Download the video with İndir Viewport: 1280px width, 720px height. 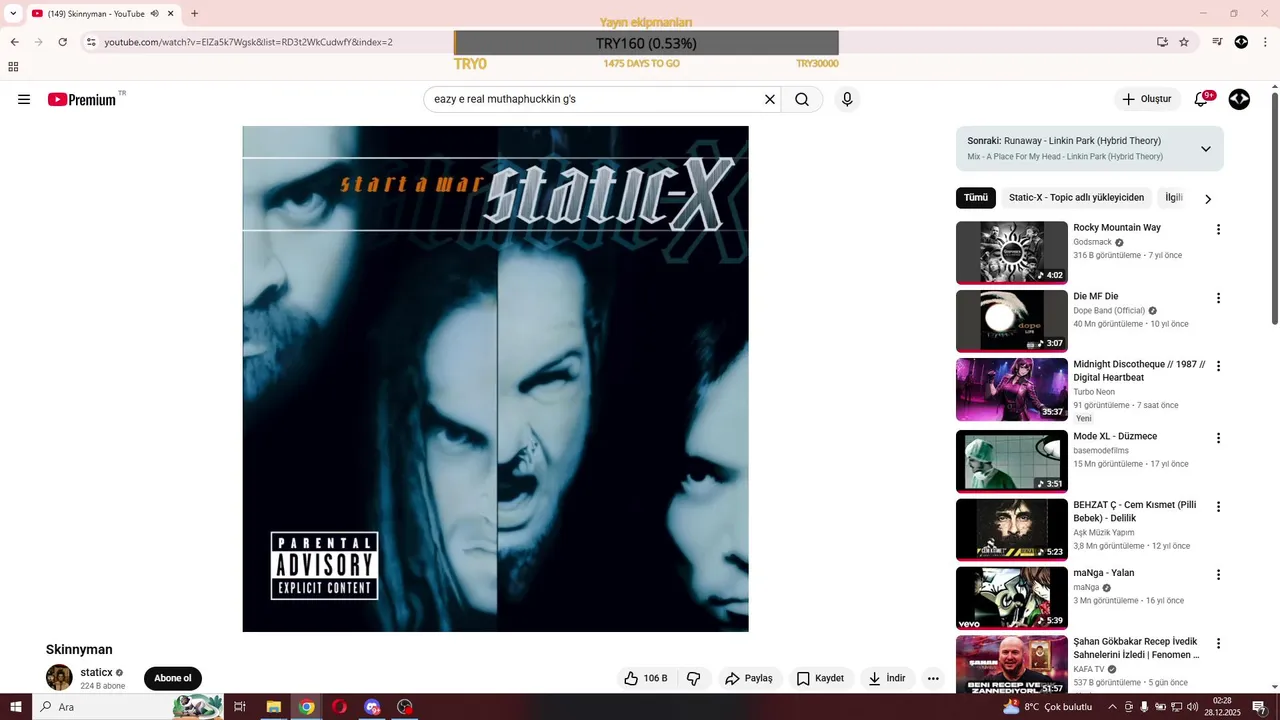(887, 678)
